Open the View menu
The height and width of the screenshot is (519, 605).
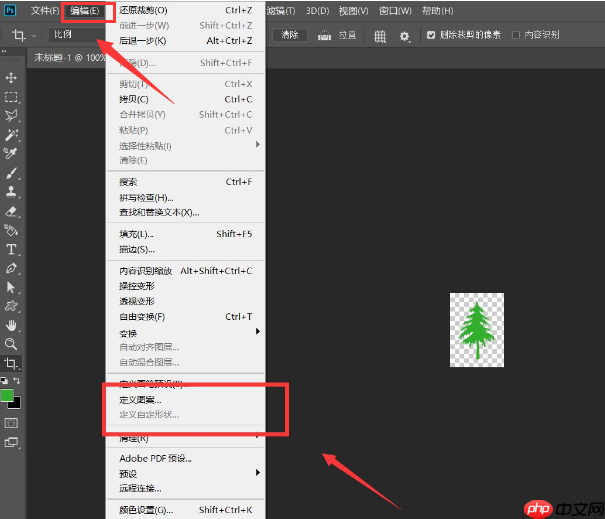point(353,11)
